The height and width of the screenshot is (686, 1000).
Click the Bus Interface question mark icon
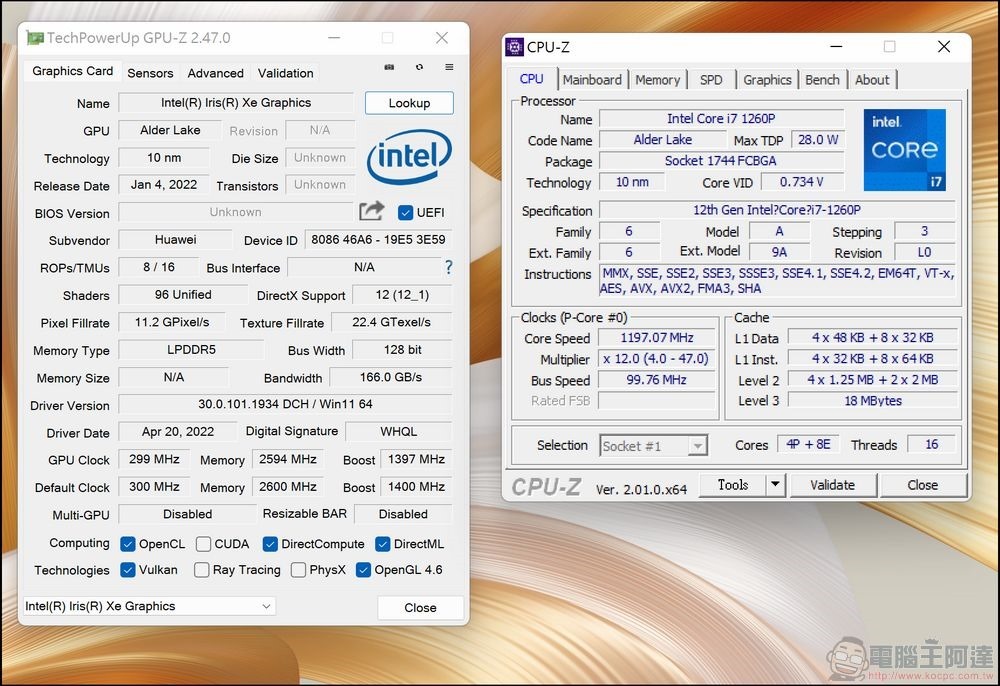(448, 267)
